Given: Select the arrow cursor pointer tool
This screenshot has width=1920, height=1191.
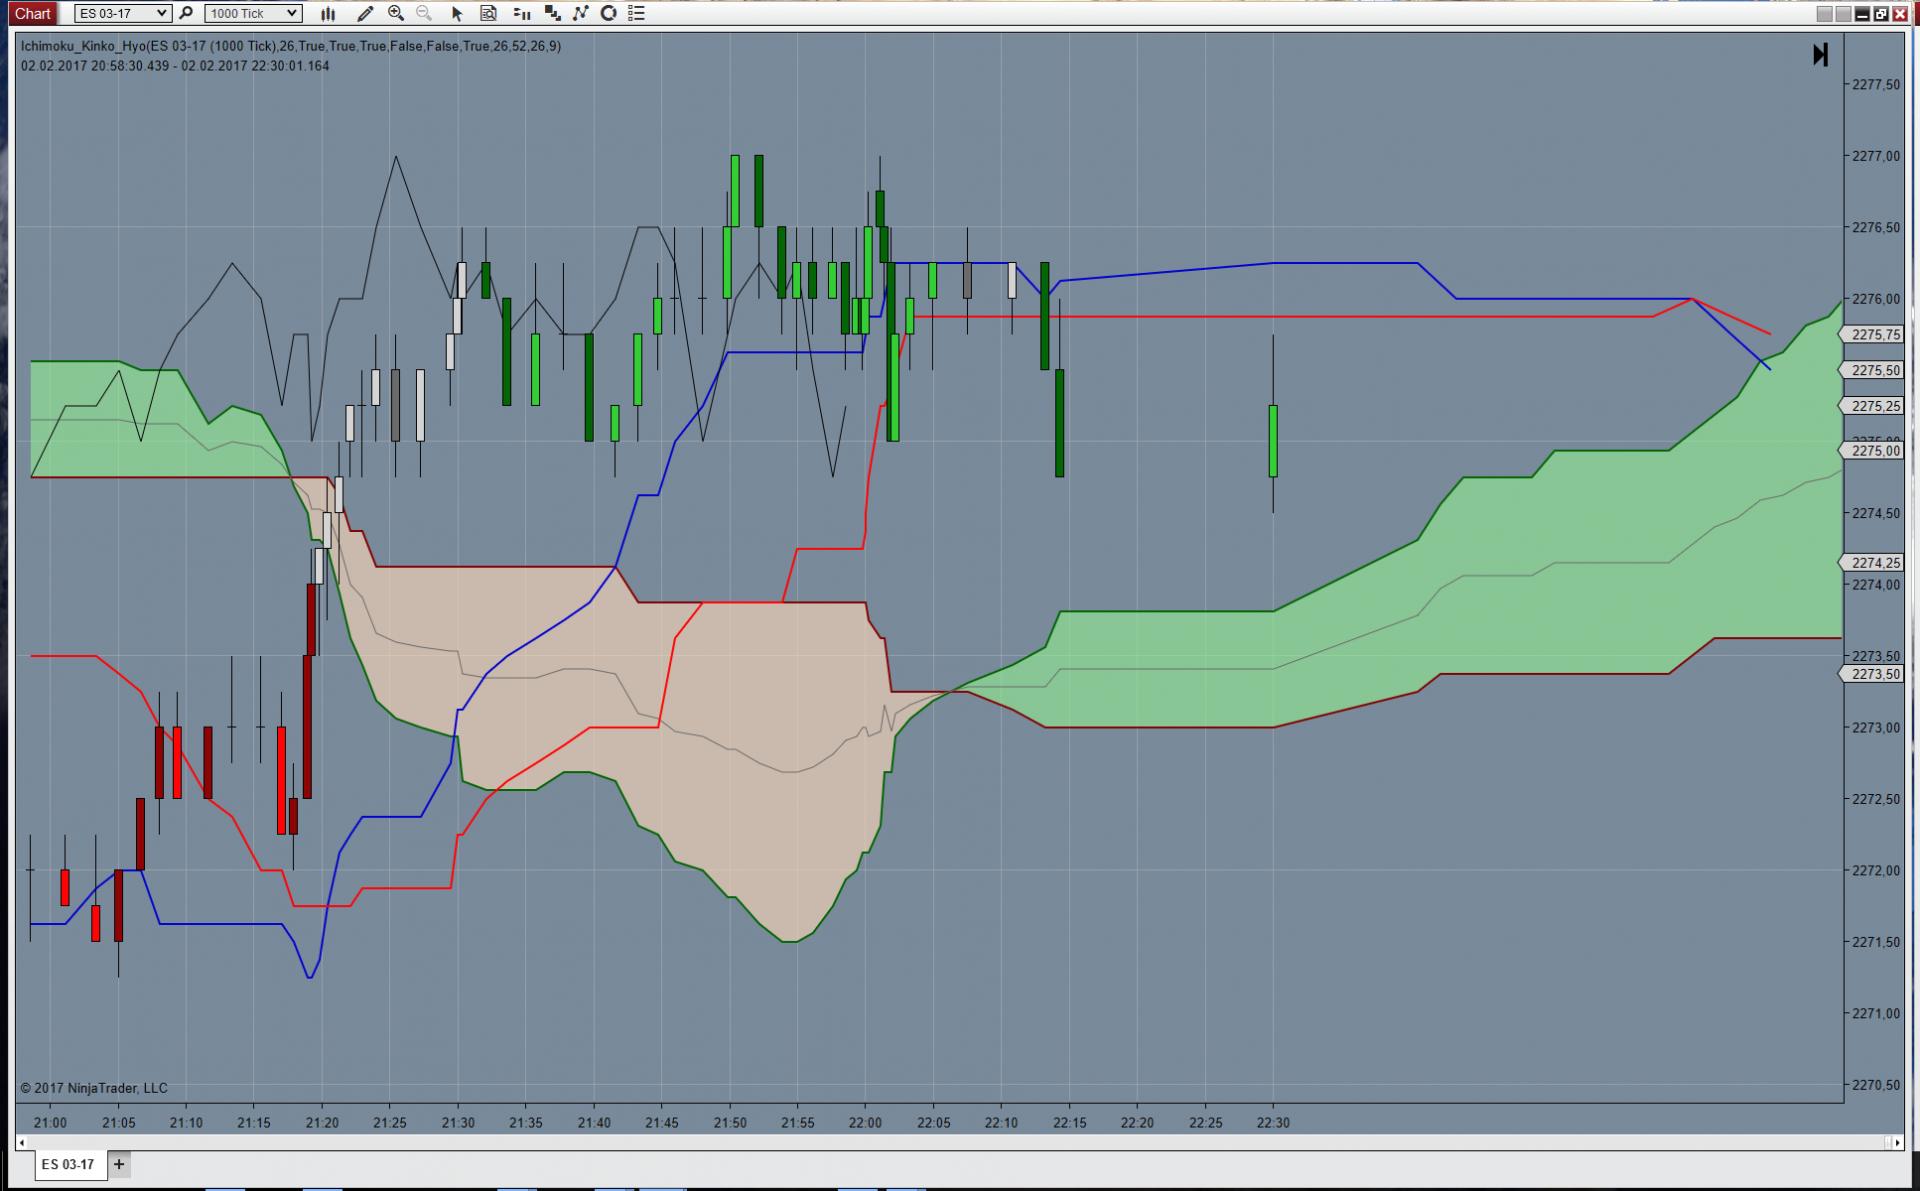Looking at the screenshot, I should (x=457, y=13).
